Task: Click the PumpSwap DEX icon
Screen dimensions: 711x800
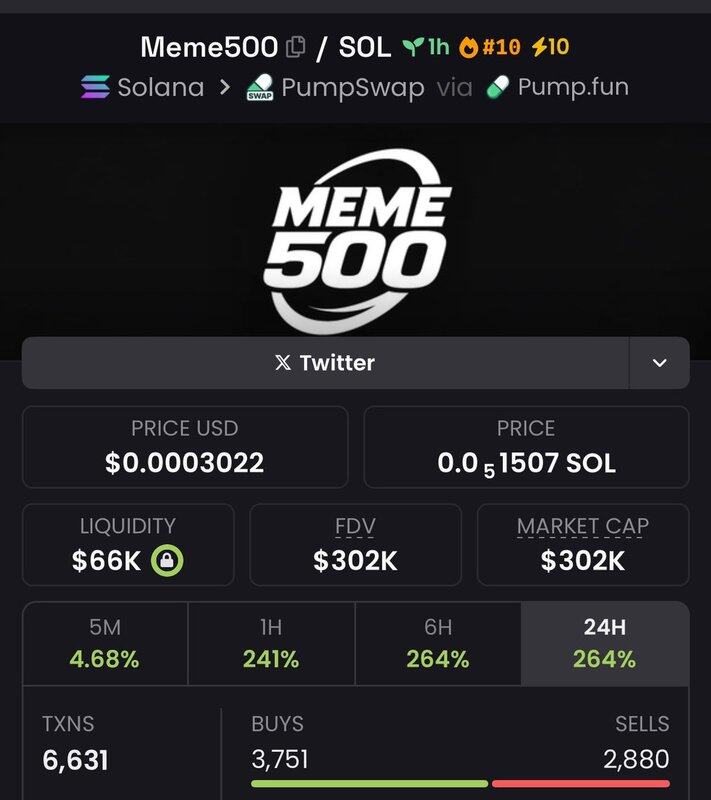Action: click(x=260, y=87)
